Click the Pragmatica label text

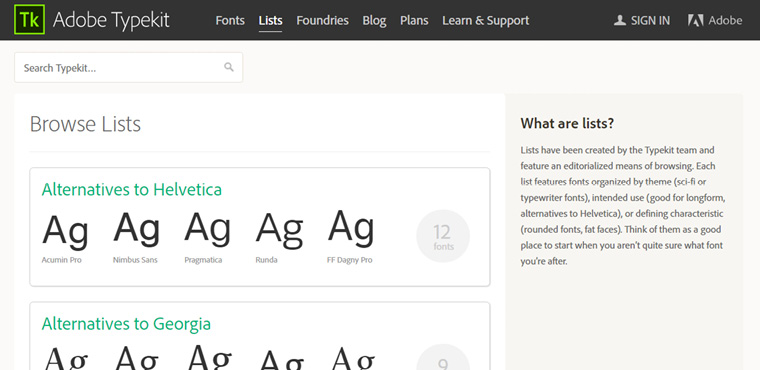pos(203,260)
